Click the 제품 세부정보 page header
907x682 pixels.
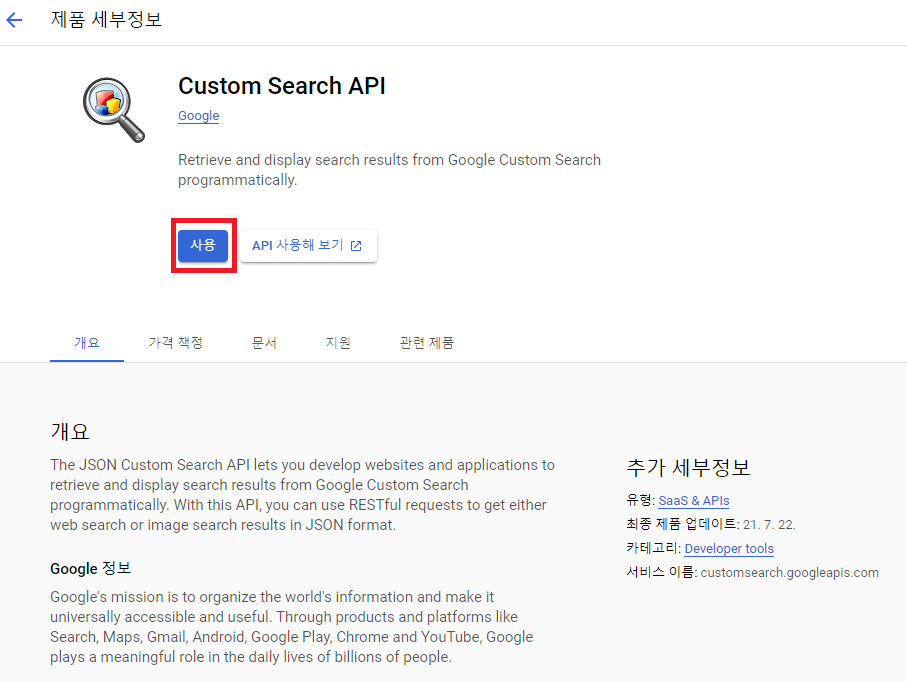[x=106, y=20]
